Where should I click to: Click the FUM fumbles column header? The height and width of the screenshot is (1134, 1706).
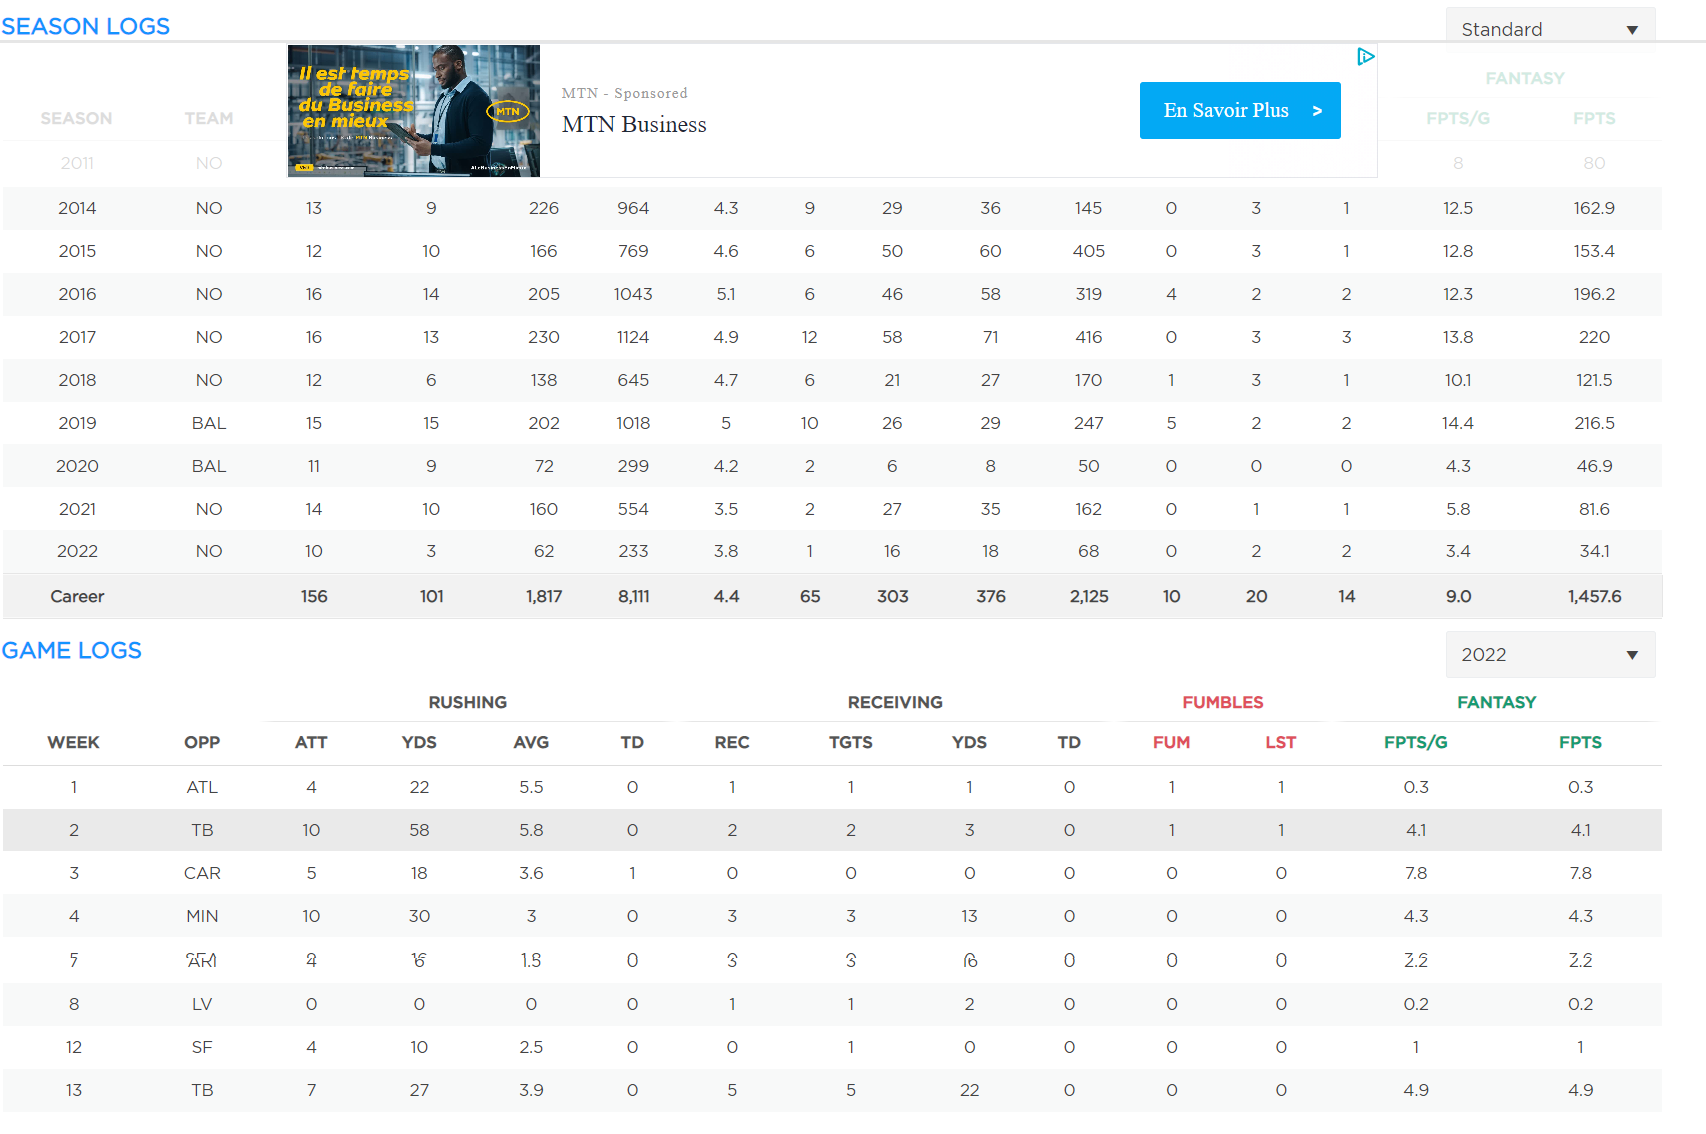[1171, 743]
